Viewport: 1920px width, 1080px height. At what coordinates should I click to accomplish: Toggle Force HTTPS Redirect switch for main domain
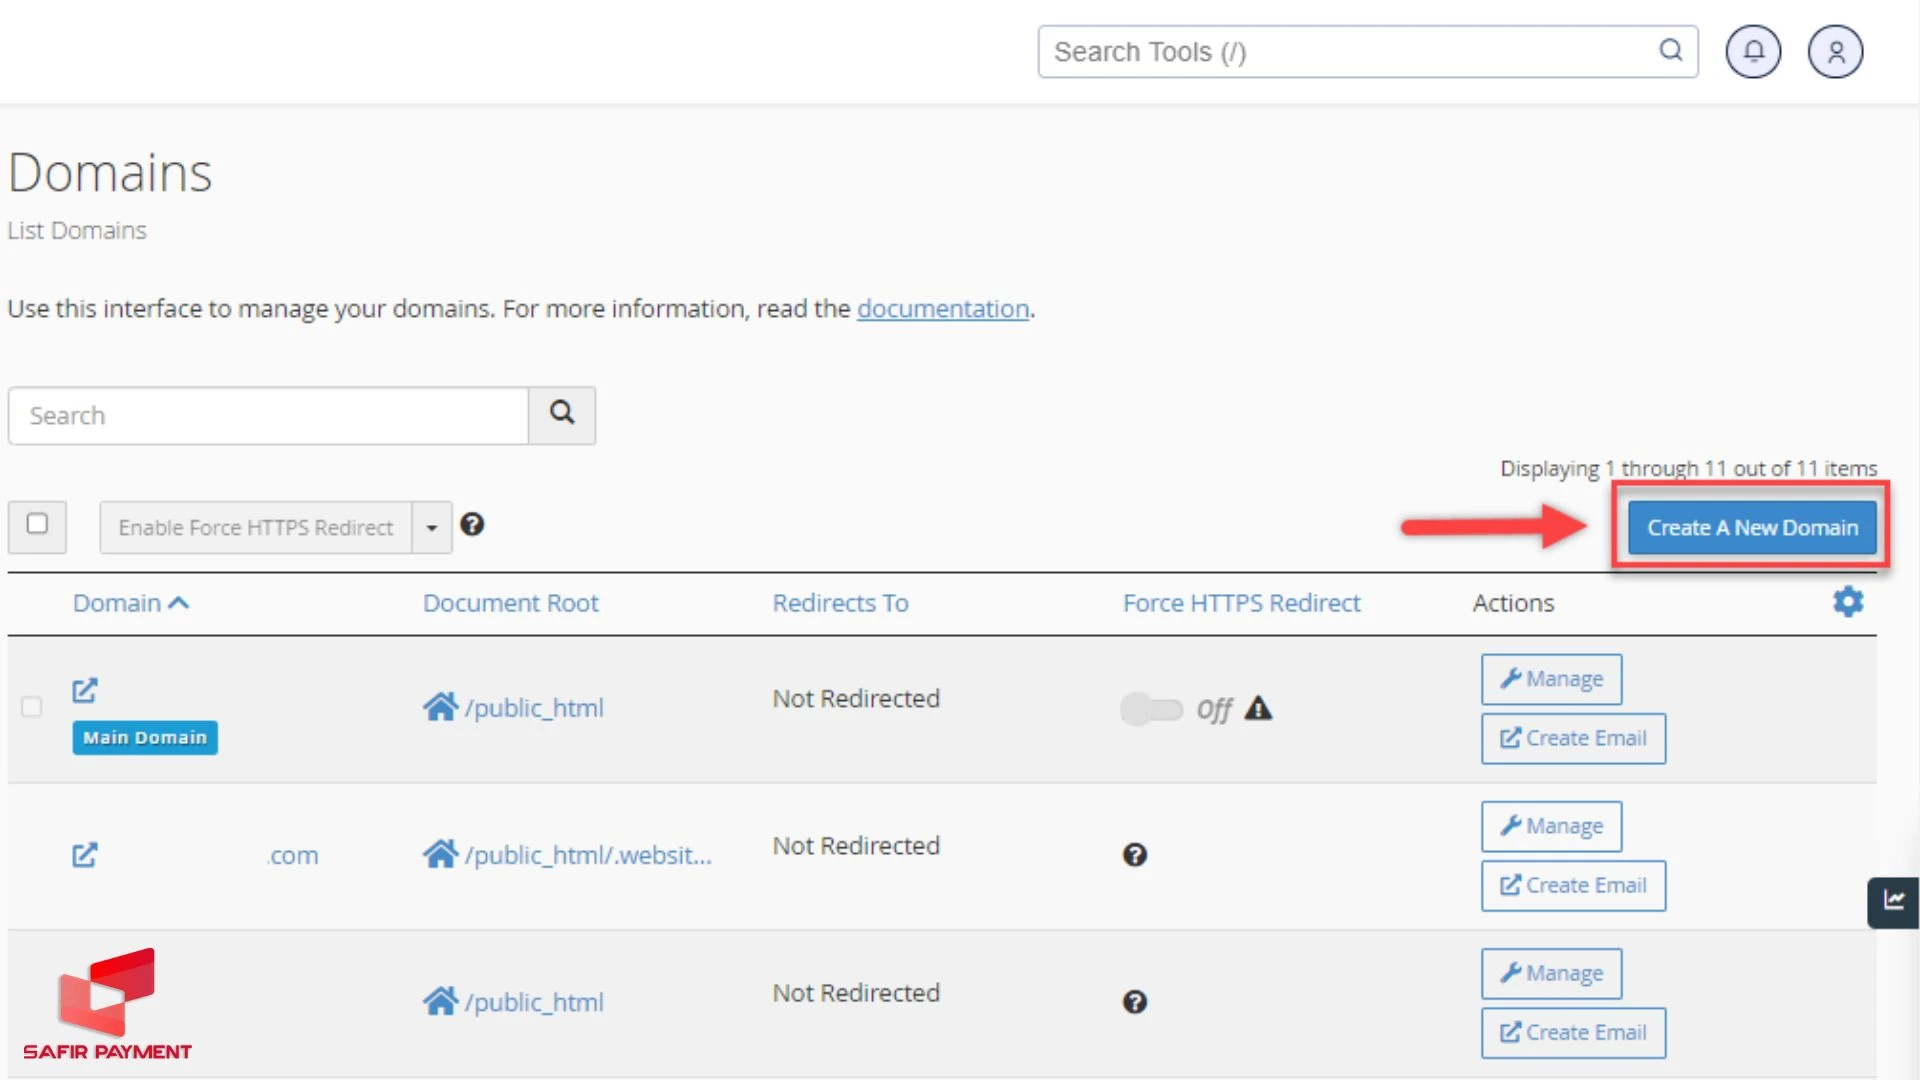(x=1150, y=709)
